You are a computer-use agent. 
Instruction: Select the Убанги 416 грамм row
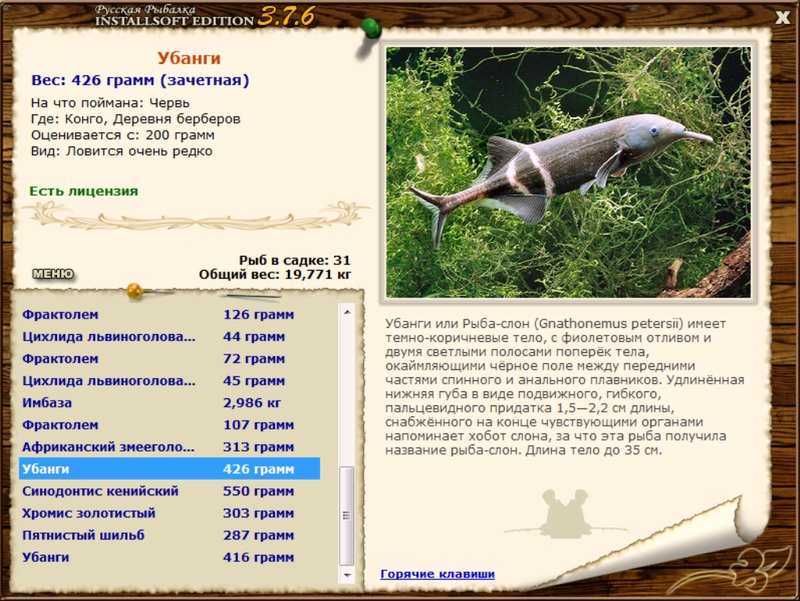[169, 557]
